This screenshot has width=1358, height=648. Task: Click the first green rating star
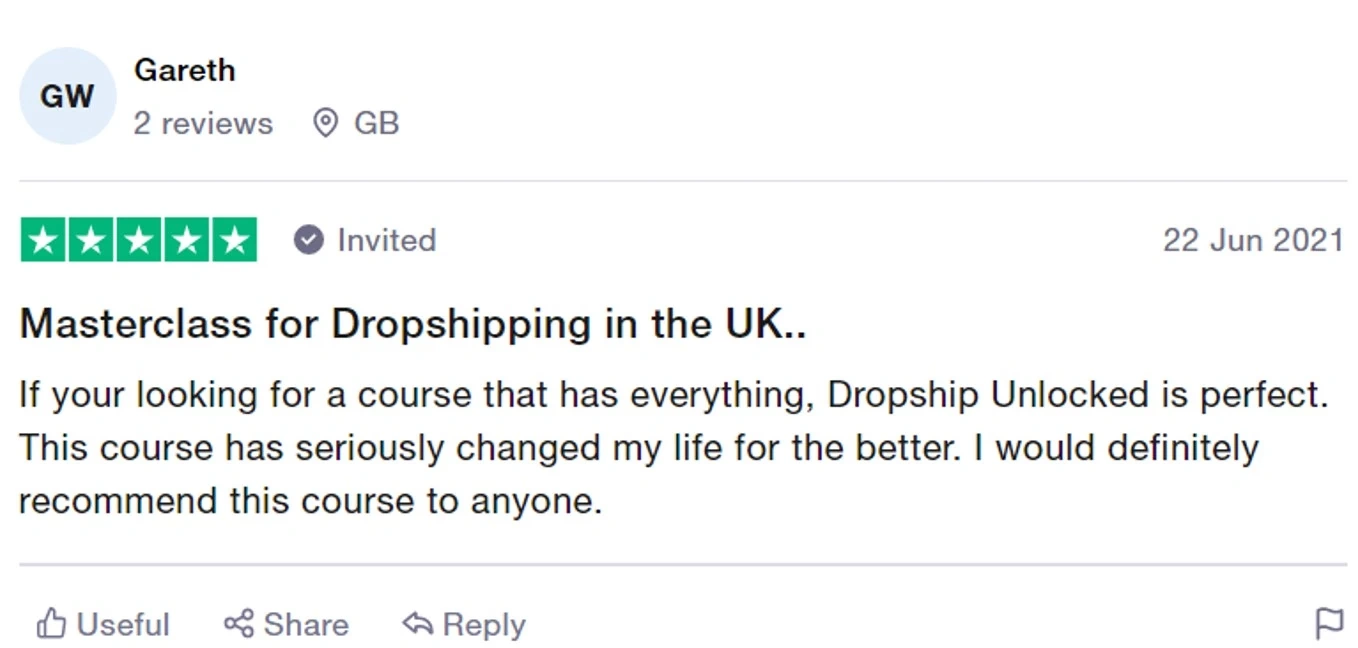43,240
